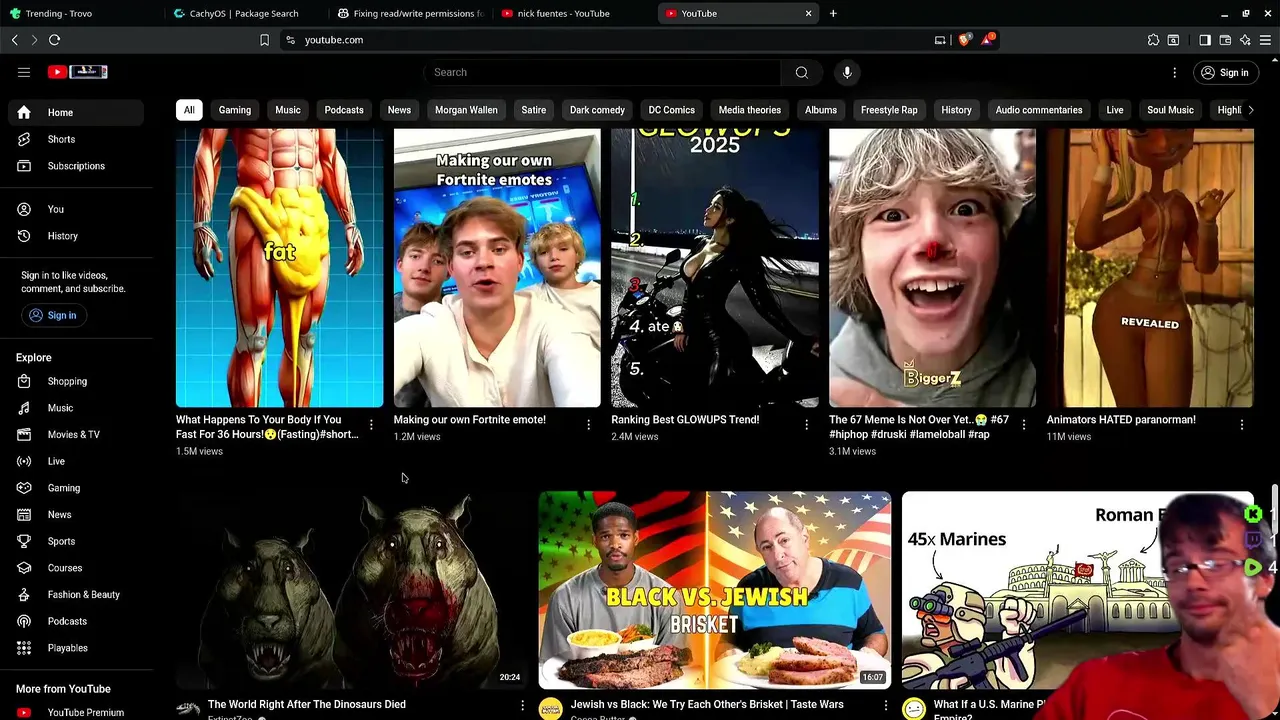Start voice search with the microphone

pos(847,72)
